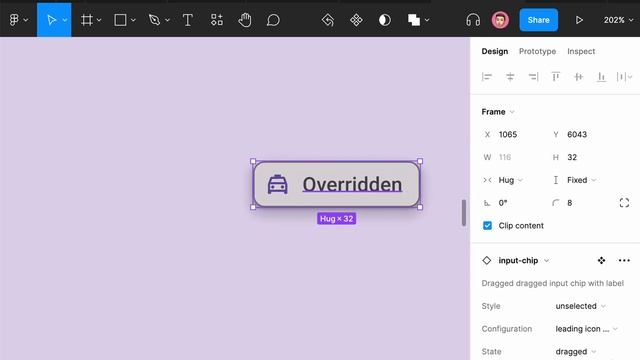Change State property from dragged

576,351
